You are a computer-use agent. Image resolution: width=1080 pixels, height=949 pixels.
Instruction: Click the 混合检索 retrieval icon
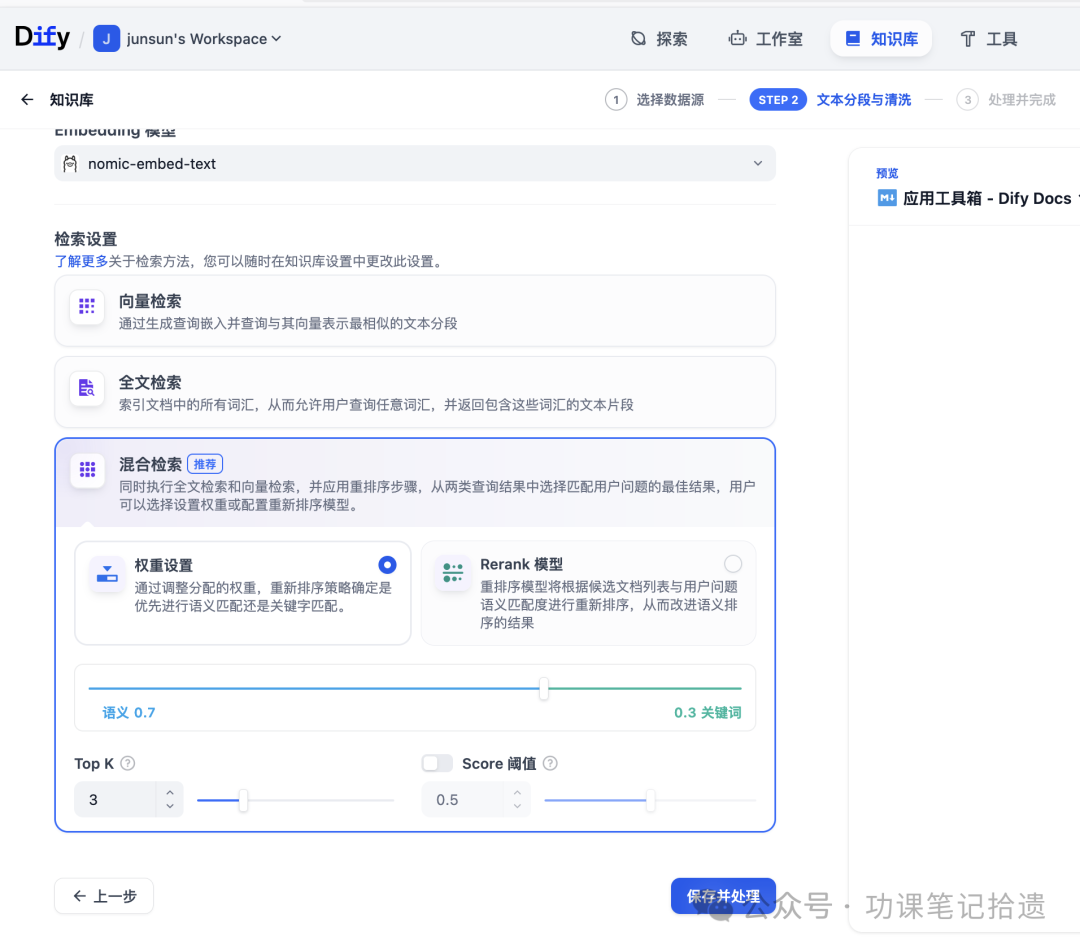click(87, 471)
